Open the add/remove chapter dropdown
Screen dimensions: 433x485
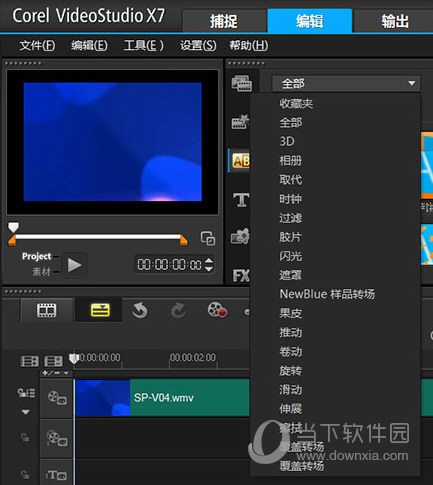[x=55, y=373]
